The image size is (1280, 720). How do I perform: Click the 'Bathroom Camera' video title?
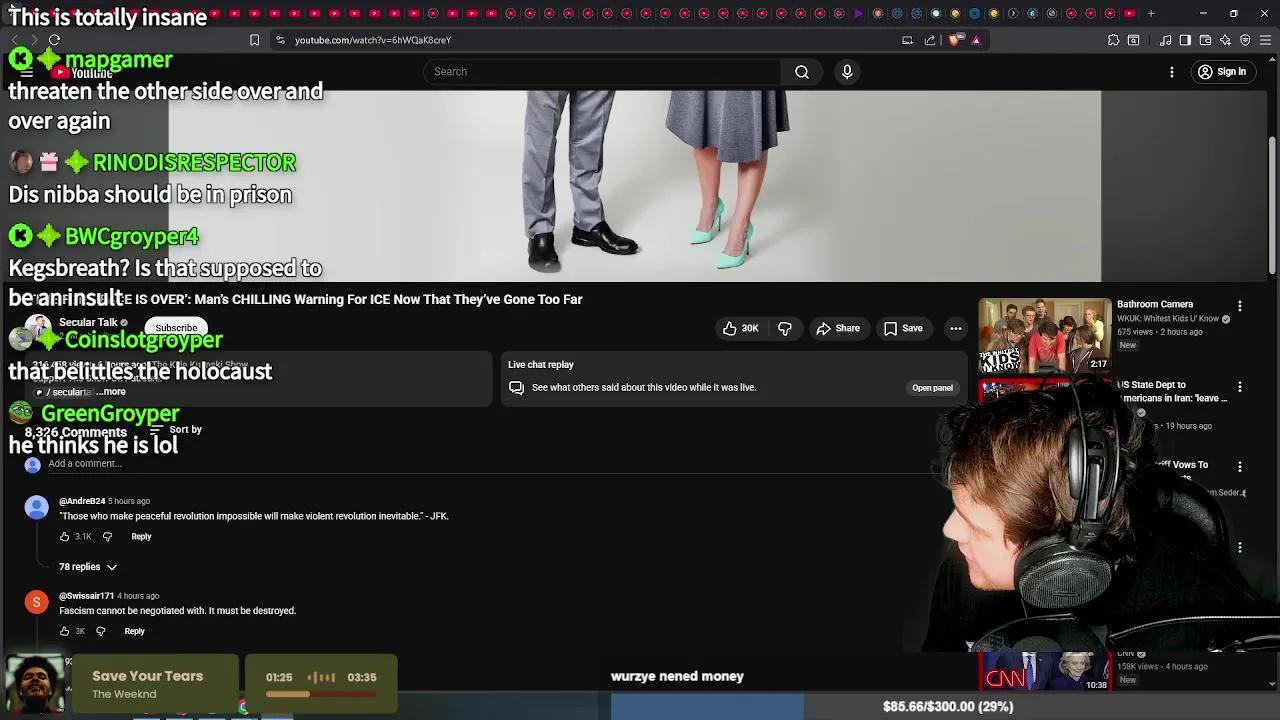coord(1155,304)
